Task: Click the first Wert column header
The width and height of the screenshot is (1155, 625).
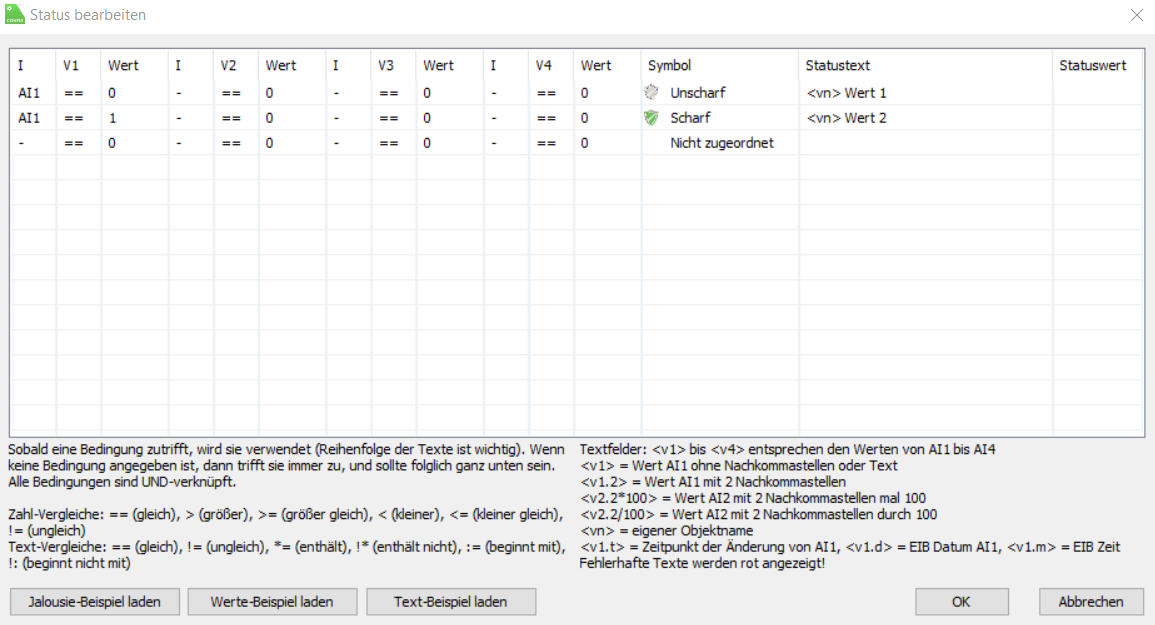Action: (135, 65)
